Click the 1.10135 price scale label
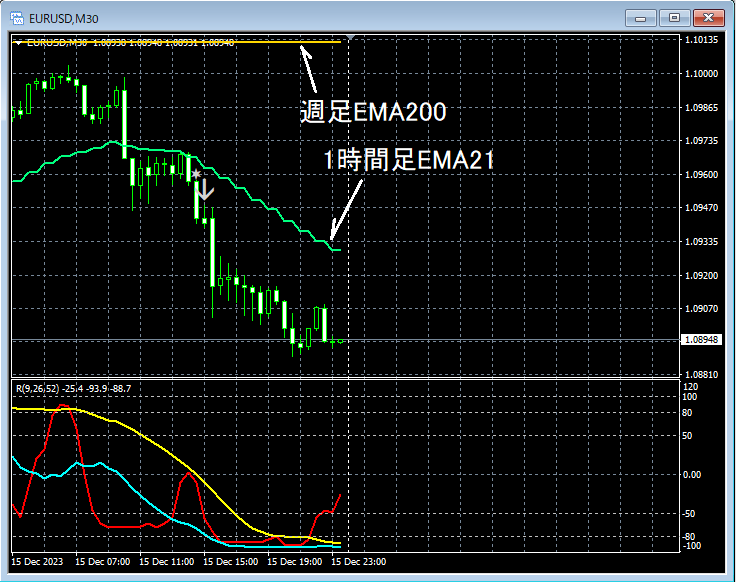This screenshot has width=737, height=582. (x=701, y=39)
